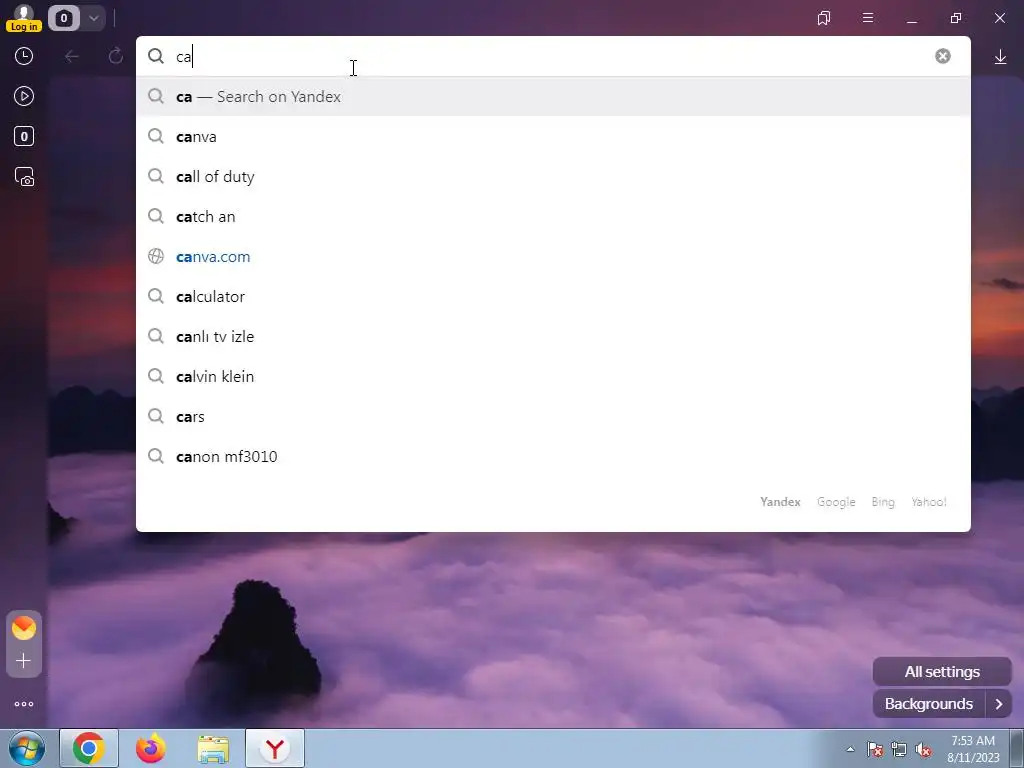Image resolution: width=1024 pixels, height=768 pixels.
Task: Choose the 'calculator' suggestion
Action: click(553, 296)
